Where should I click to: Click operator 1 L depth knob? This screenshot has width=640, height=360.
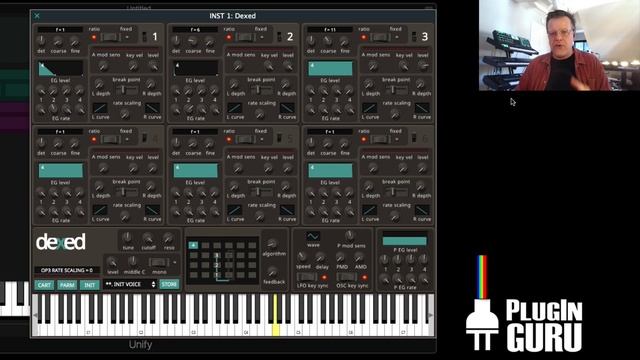click(x=99, y=84)
